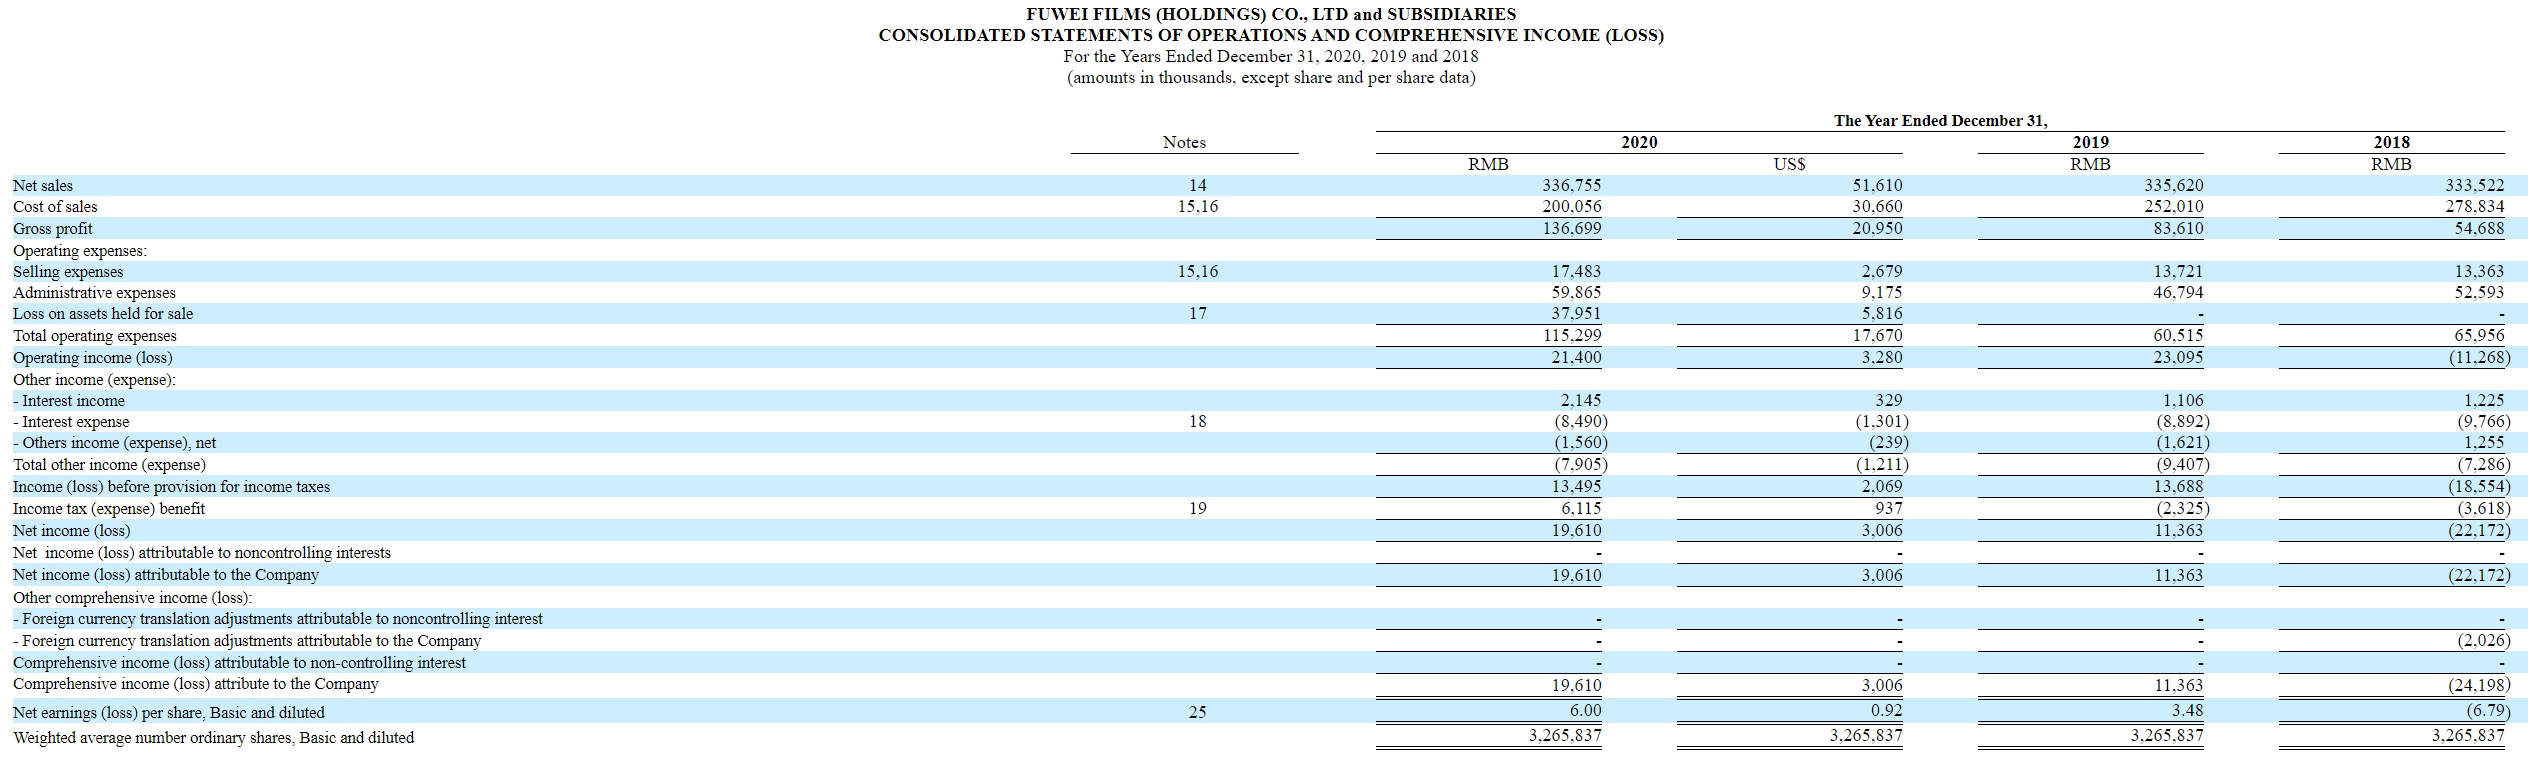Select the 'Selling expenses' row label
The width and height of the screenshot is (2528, 765).
click(68, 272)
